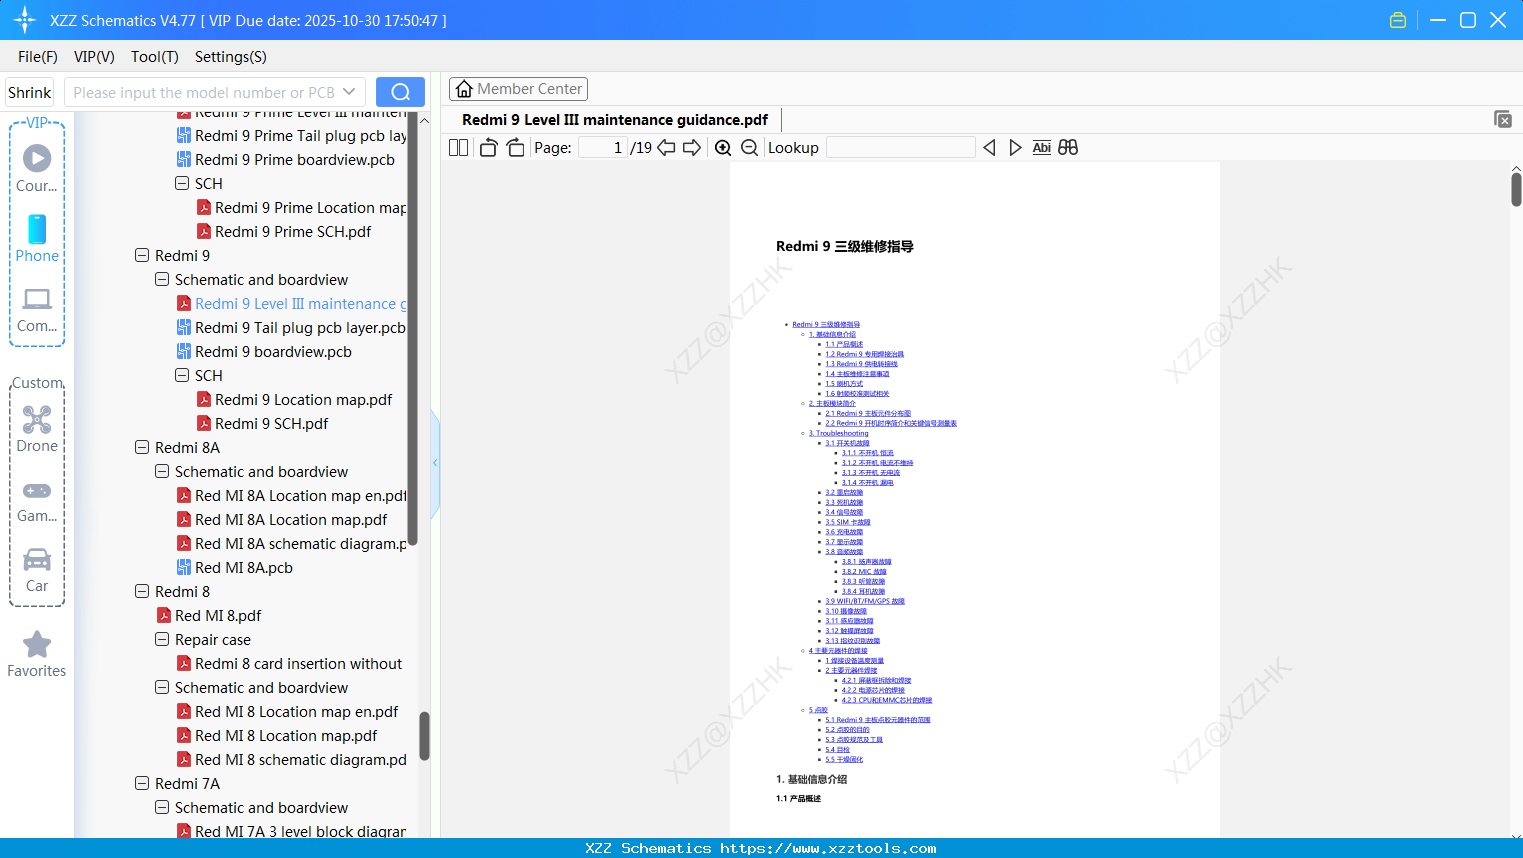The height and width of the screenshot is (858, 1523).
Task: Collapse the Redmi 8A tree node
Action: click(142, 447)
